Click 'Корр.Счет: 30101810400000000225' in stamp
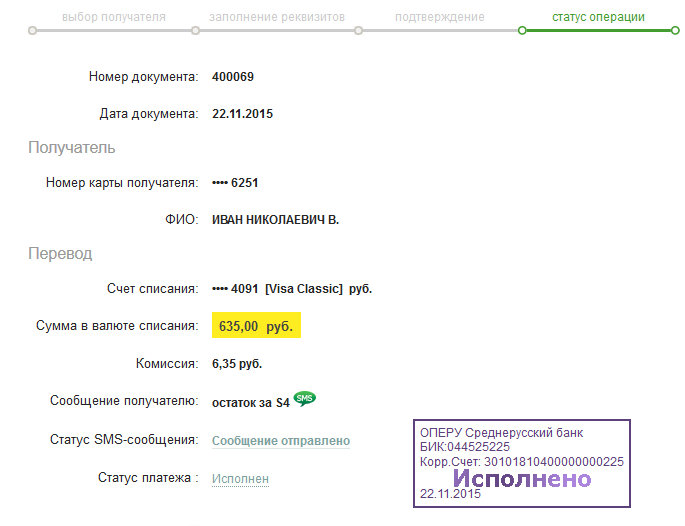This screenshot has height=526, width=685. (522, 462)
